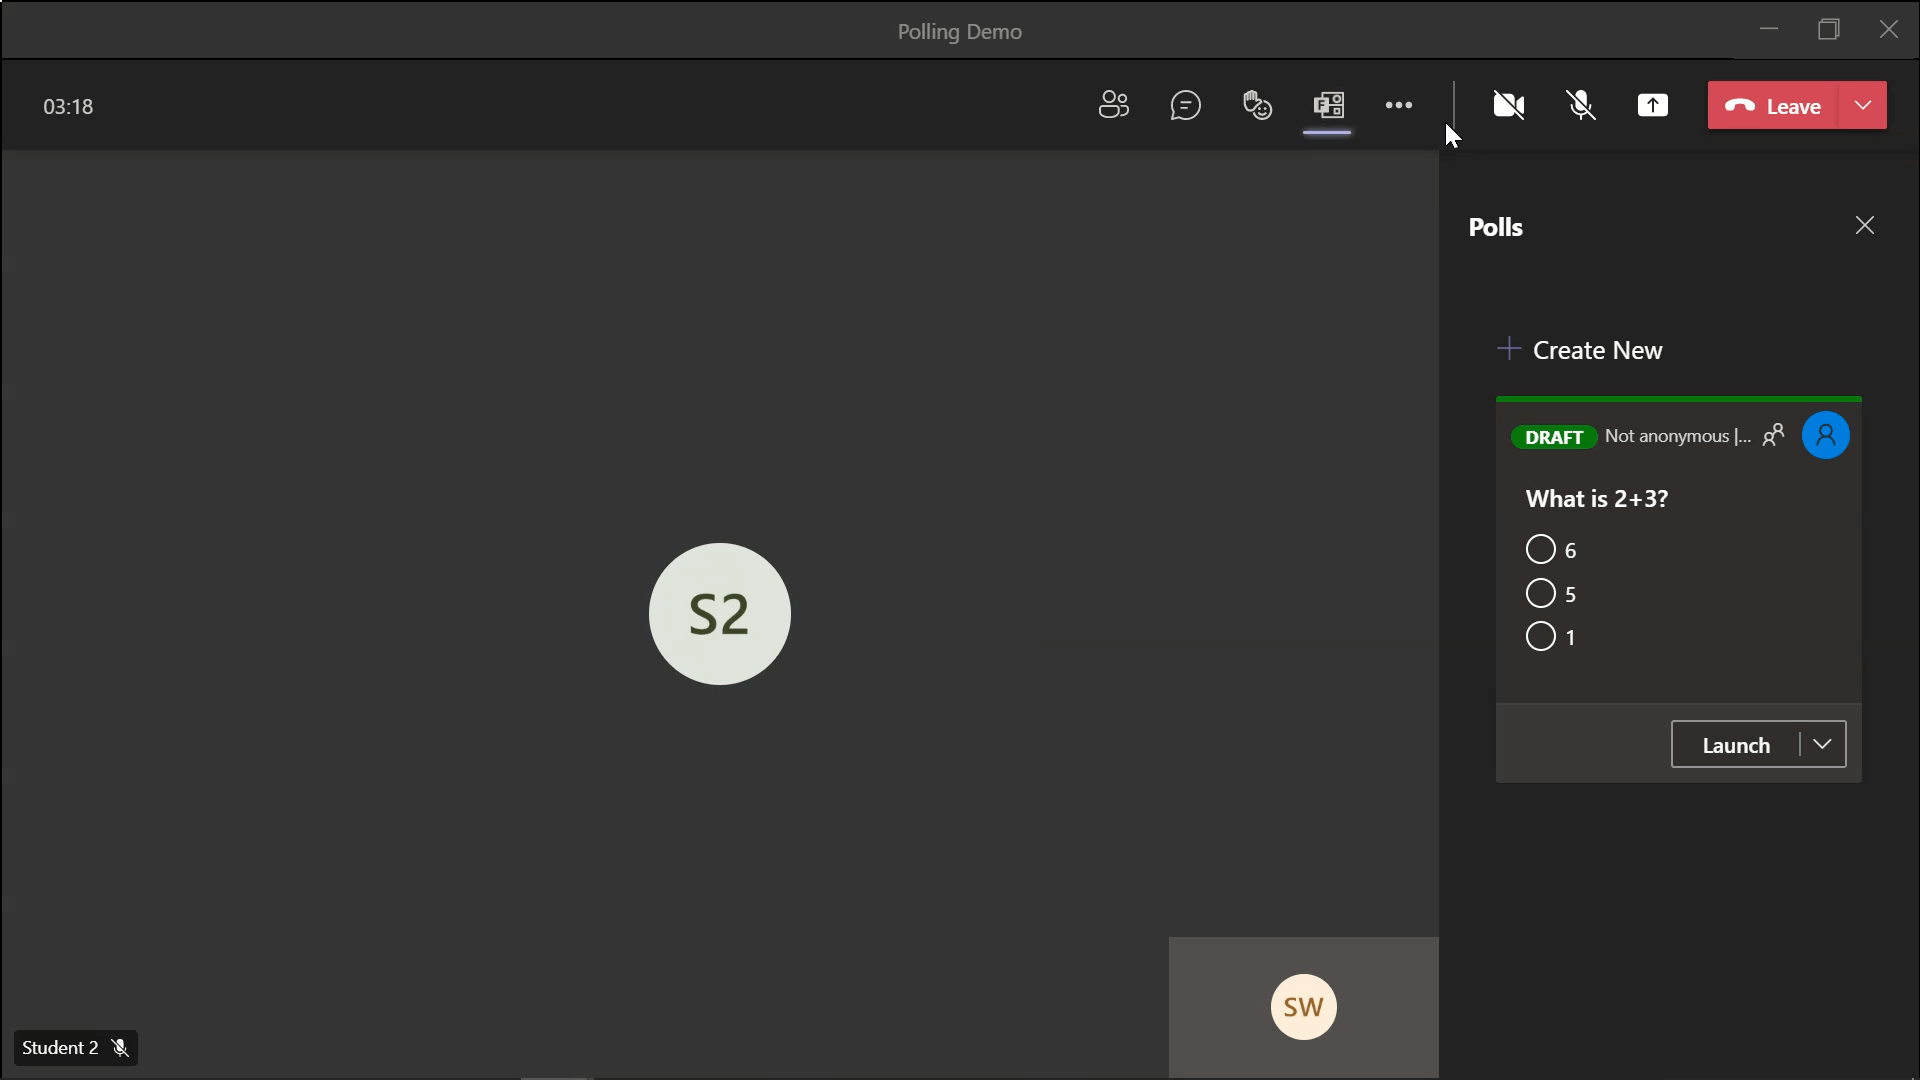Viewport: 1920px width, 1080px height.
Task: Select radio button for answer 6
Action: tap(1539, 549)
